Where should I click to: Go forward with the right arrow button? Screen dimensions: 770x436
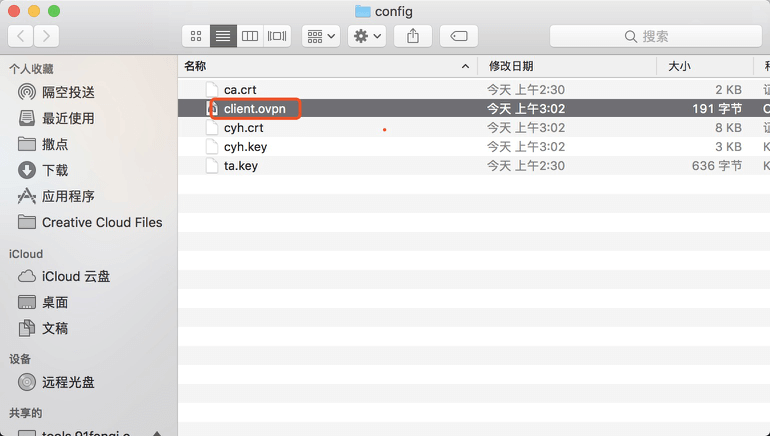(x=46, y=36)
